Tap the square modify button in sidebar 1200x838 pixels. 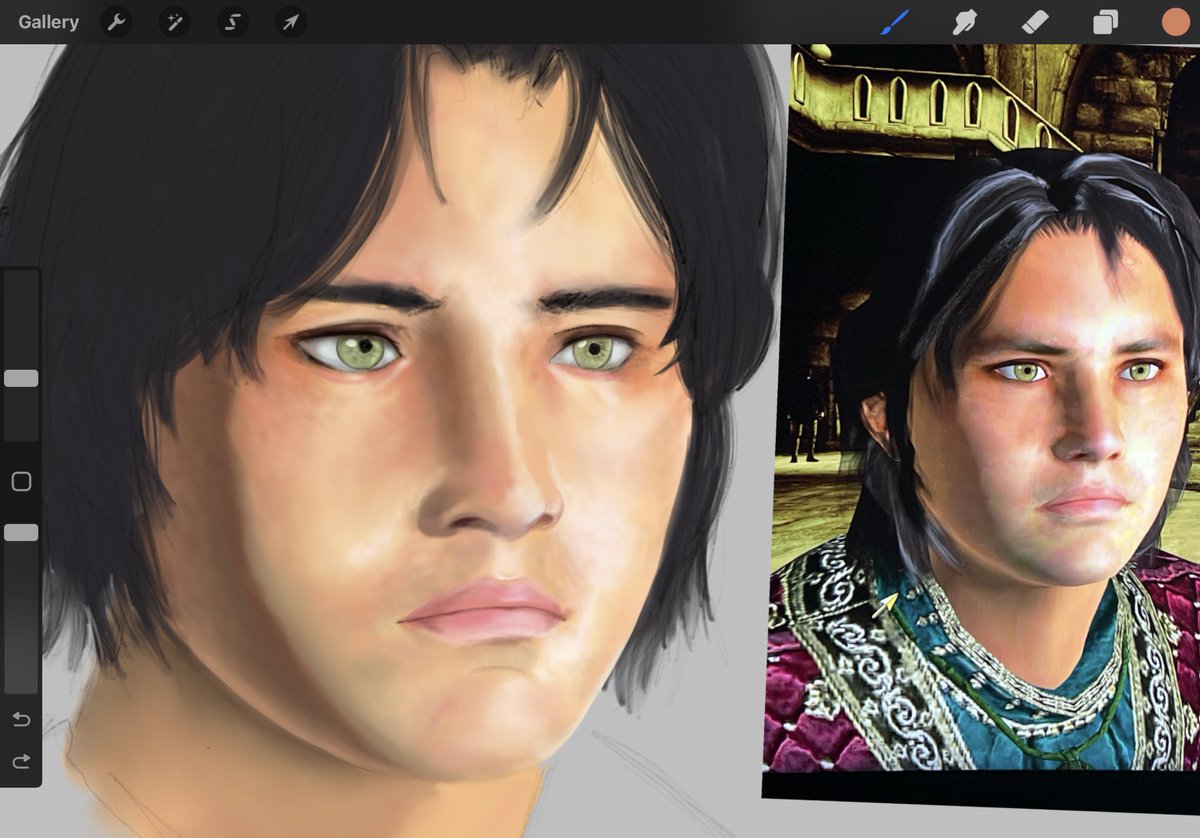[21, 482]
